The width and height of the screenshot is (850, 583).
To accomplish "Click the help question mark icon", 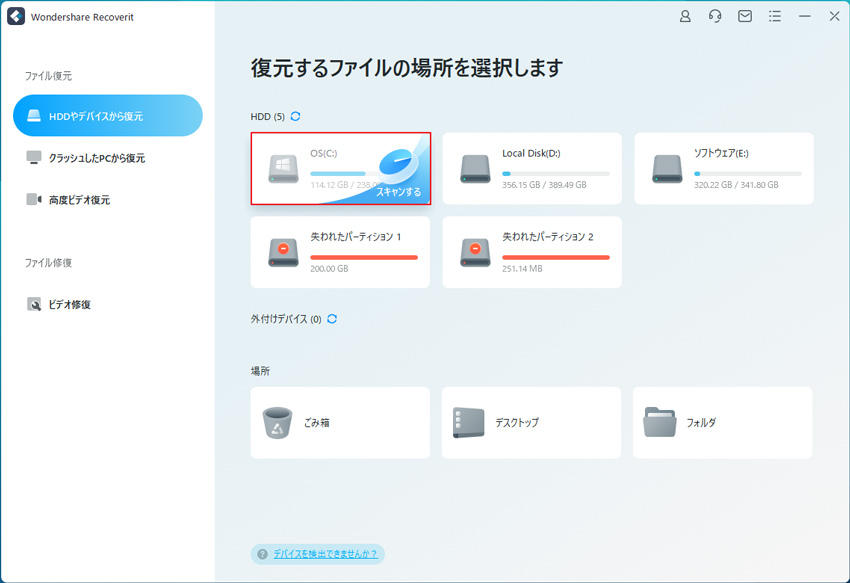I will [262, 554].
